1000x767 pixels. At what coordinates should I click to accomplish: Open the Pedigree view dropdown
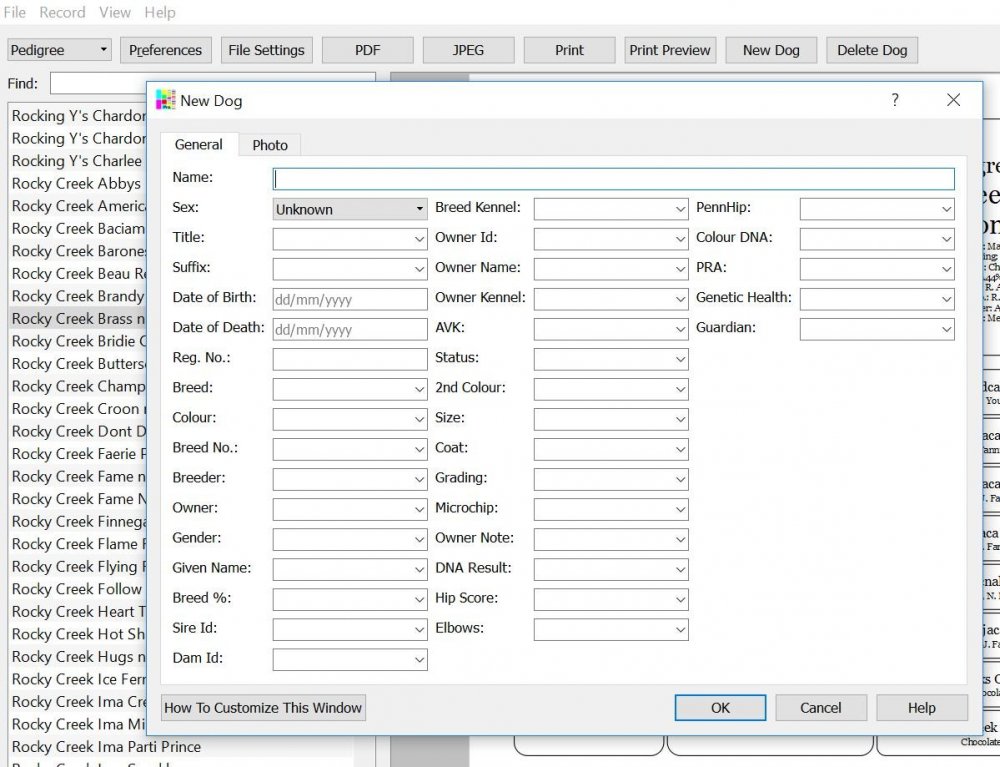59,50
